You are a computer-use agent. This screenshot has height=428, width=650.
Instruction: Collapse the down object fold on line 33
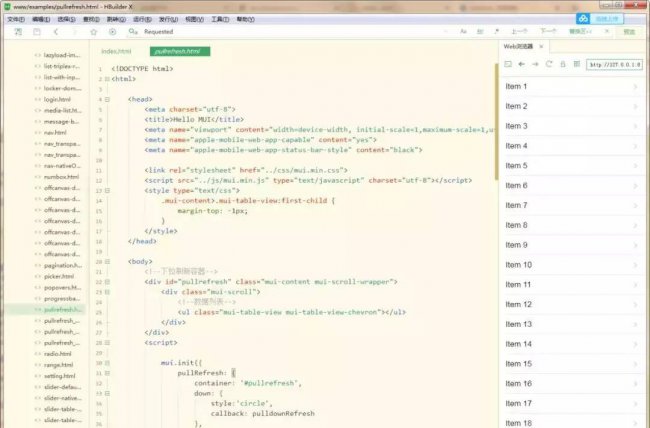107,393
